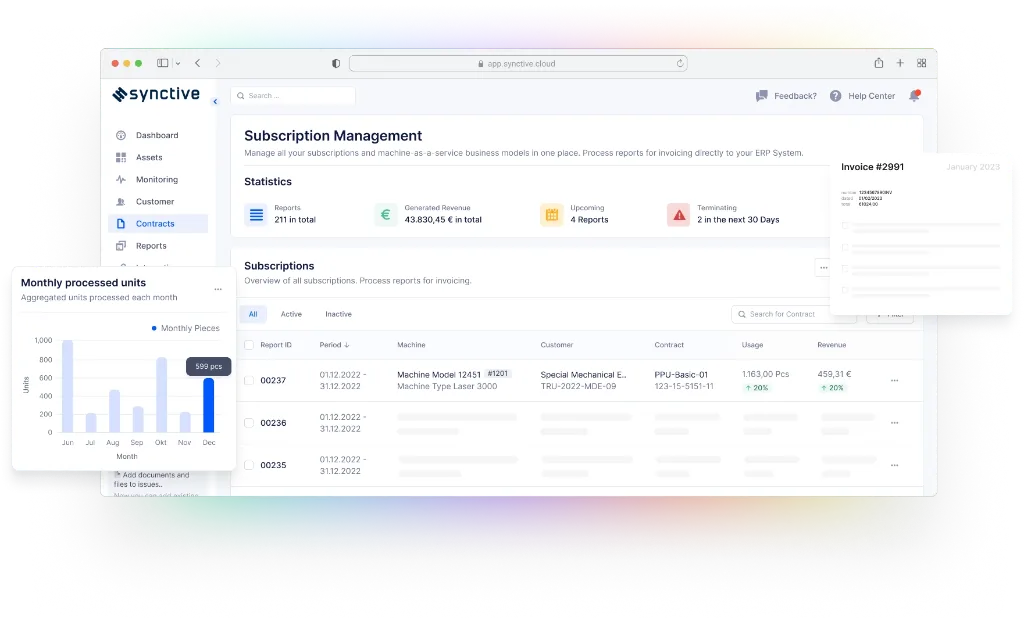The height and width of the screenshot is (618, 1024).
Task: Click the highlighted Dec bar in chart
Action: coord(208,405)
